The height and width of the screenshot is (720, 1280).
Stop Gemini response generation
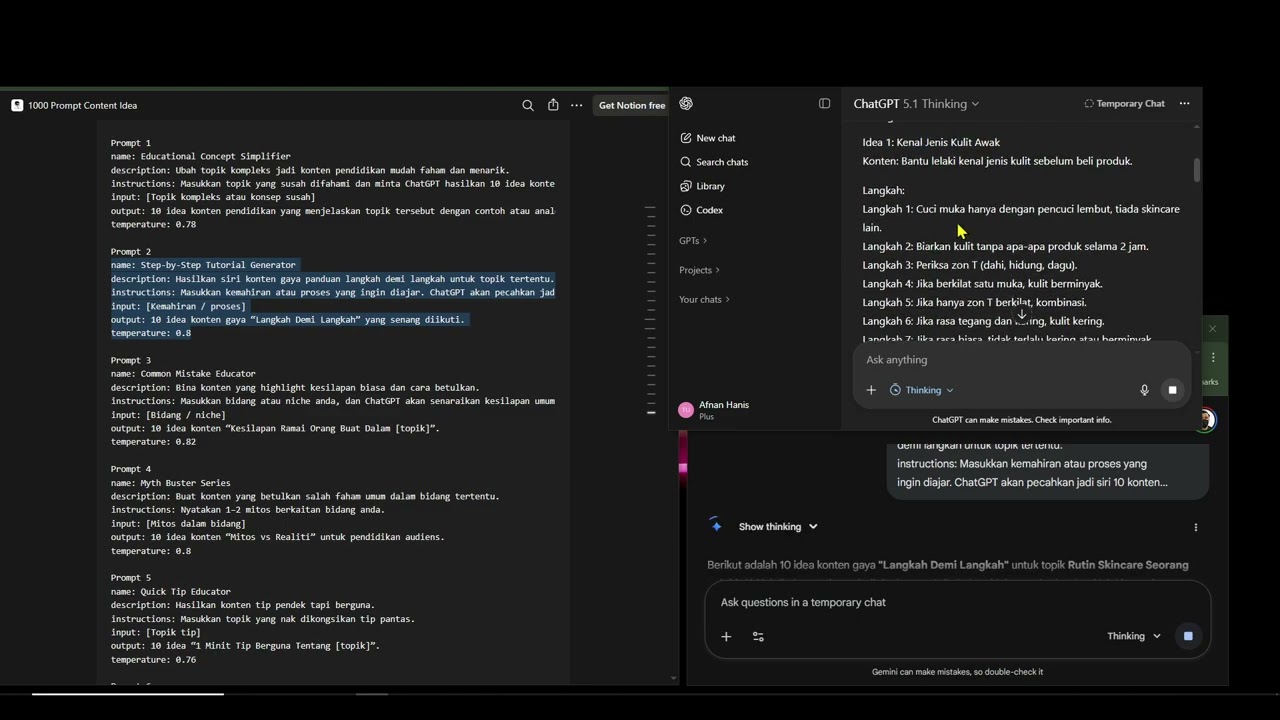[x=1188, y=636]
